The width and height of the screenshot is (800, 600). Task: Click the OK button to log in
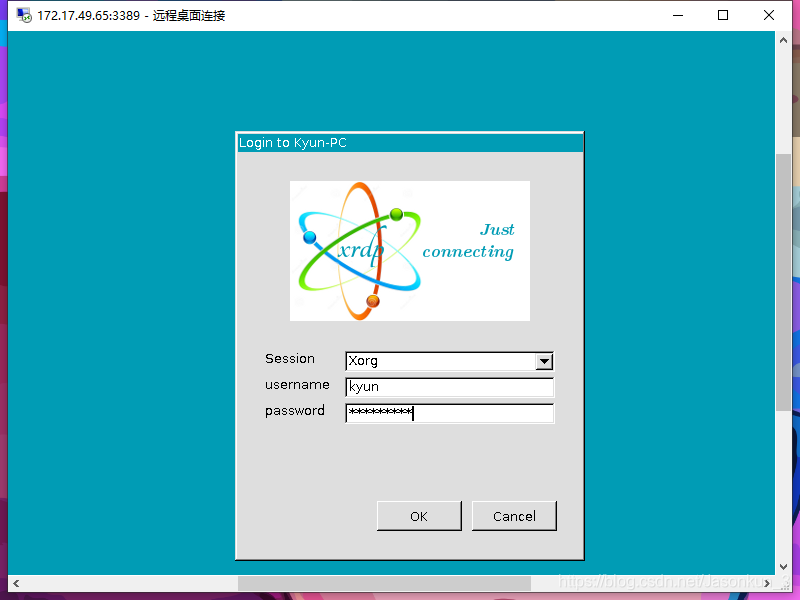[x=419, y=516]
